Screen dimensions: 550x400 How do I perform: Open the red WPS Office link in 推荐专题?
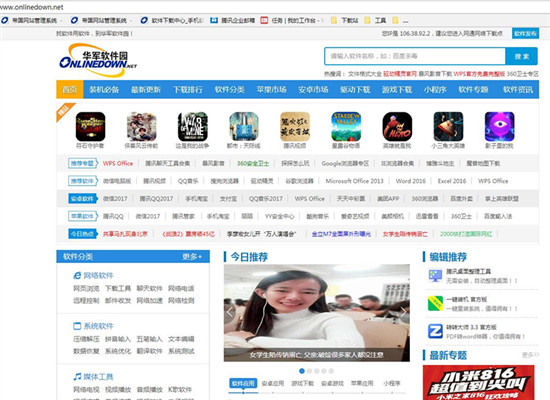pos(118,164)
